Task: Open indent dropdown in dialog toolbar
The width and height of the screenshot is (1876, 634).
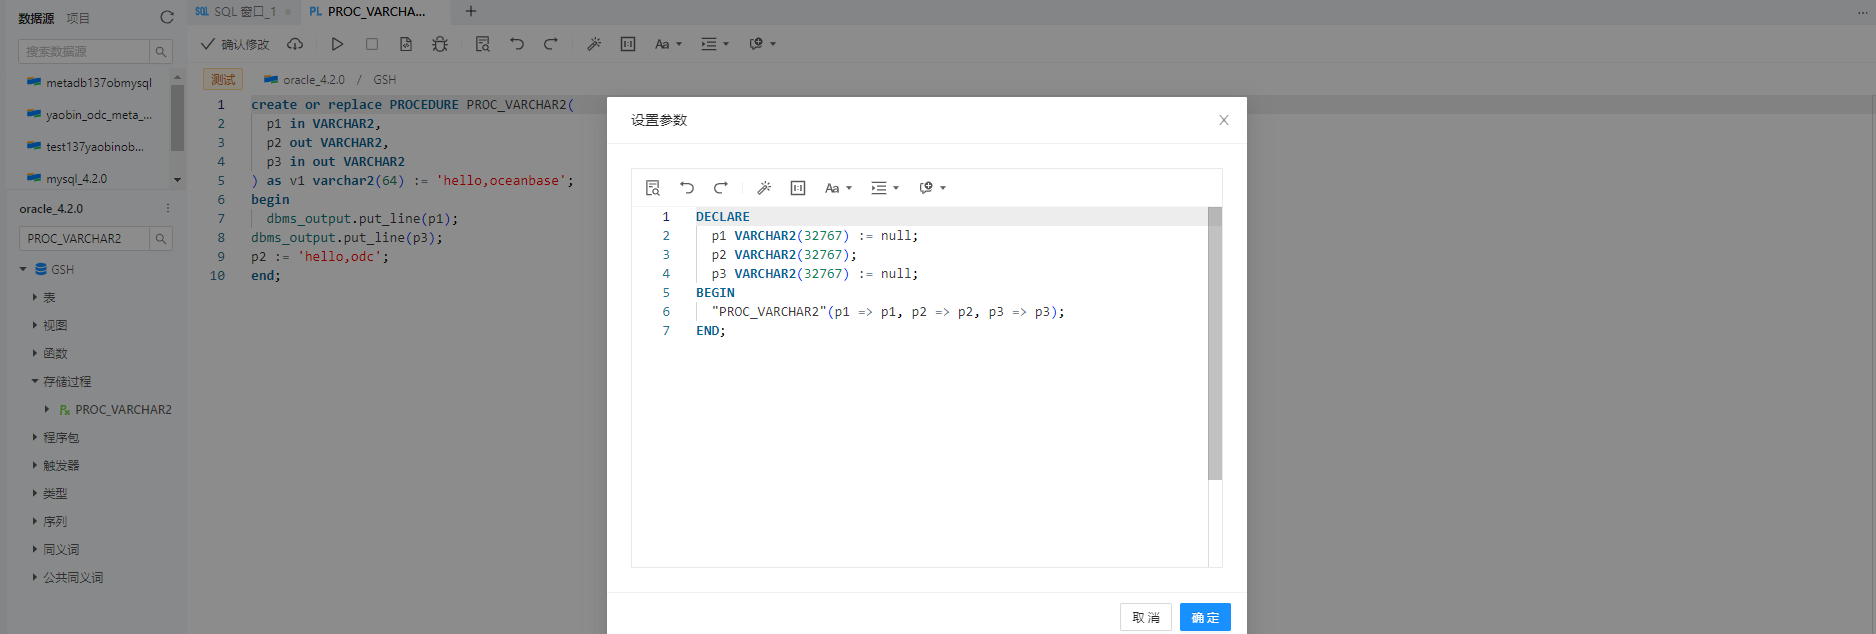Action: coord(885,188)
